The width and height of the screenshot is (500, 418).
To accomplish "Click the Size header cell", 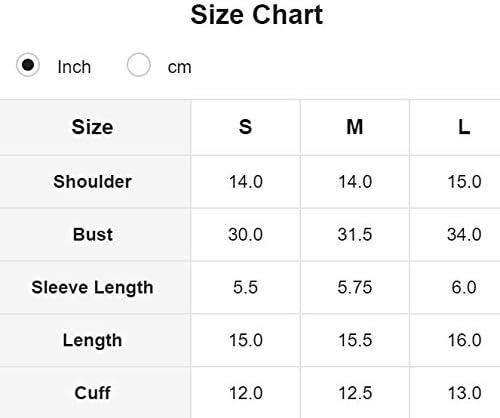I will click(x=92, y=127).
